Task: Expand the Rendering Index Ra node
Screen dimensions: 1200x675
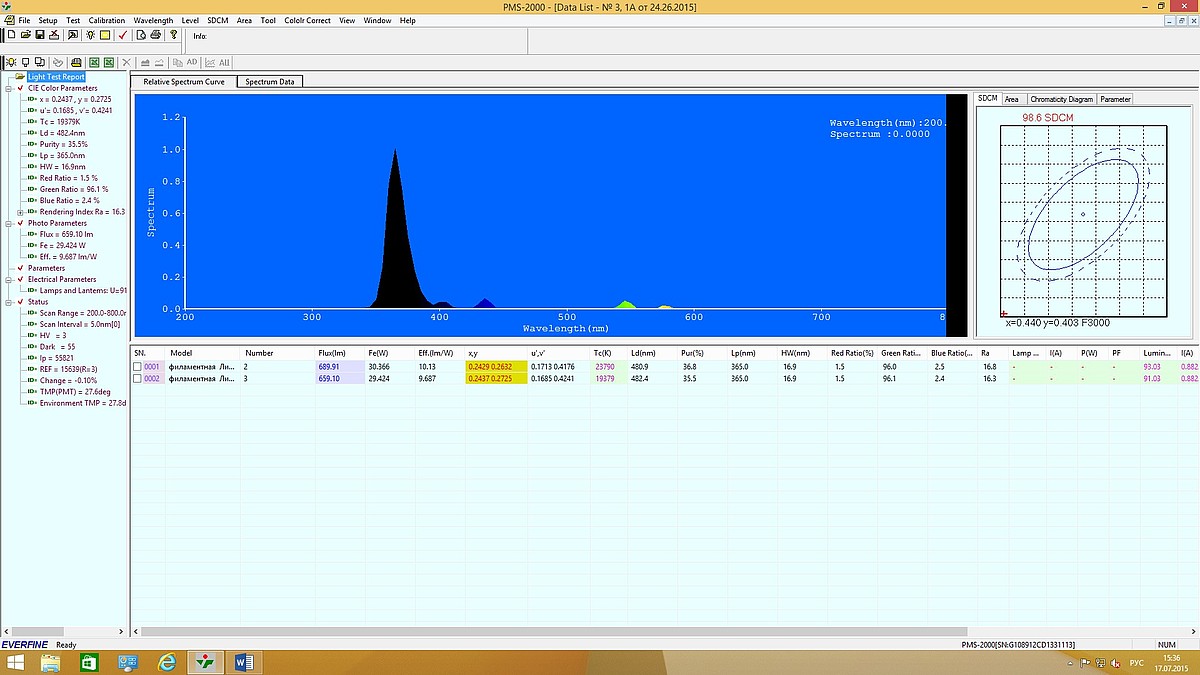Action: [x=20, y=212]
